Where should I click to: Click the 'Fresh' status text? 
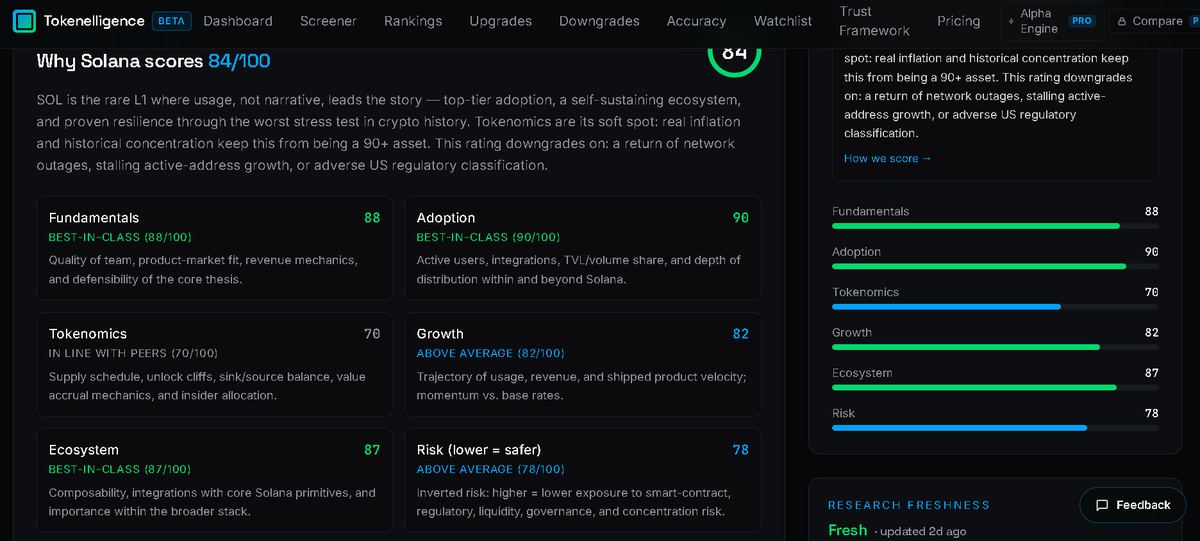coord(848,530)
